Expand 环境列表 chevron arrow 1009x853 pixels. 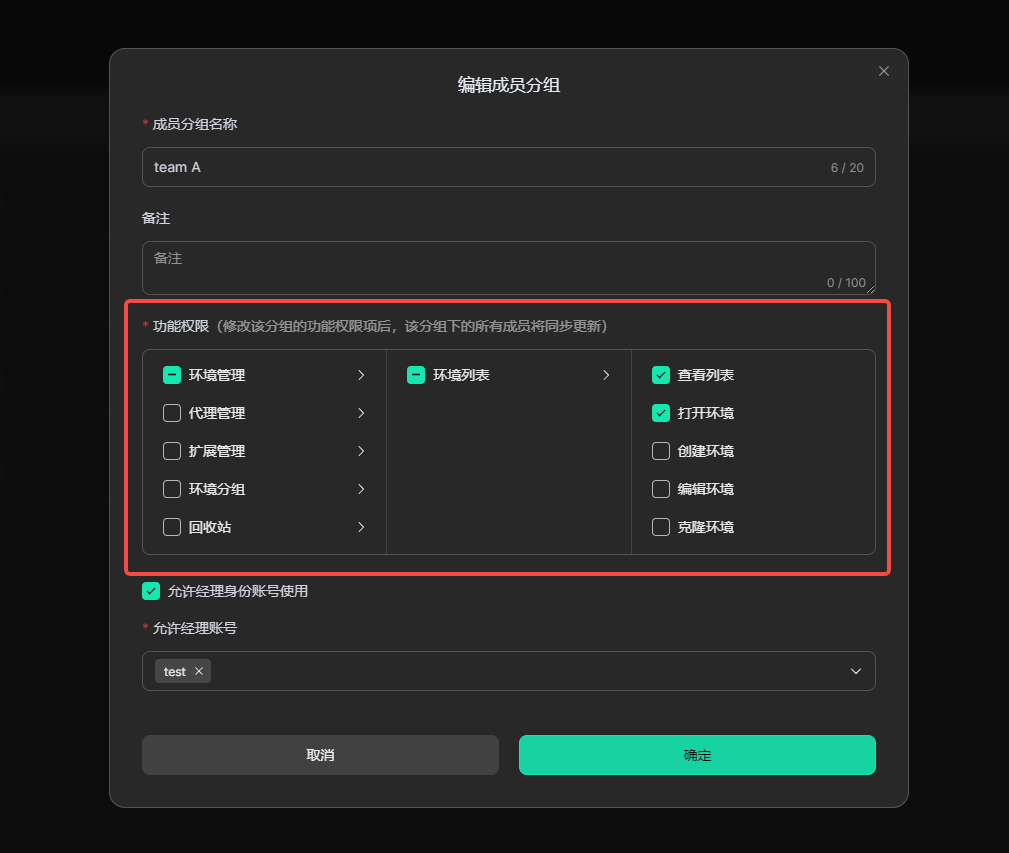[x=606, y=376]
